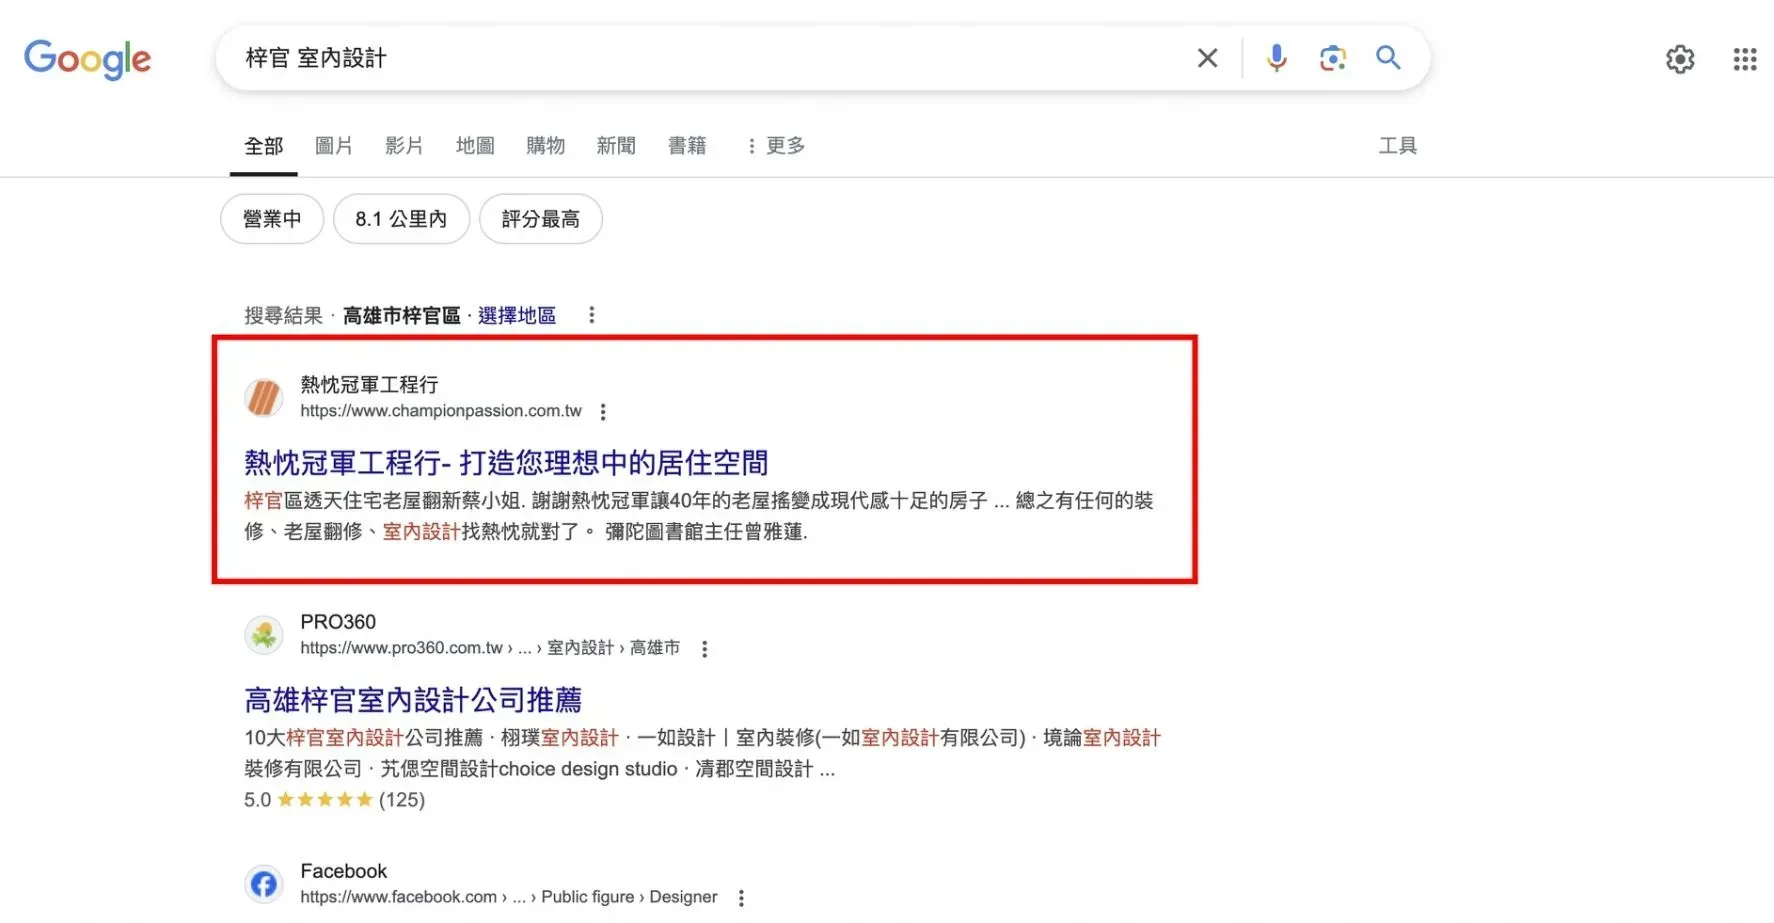Click the Google logo

[87, 59]
